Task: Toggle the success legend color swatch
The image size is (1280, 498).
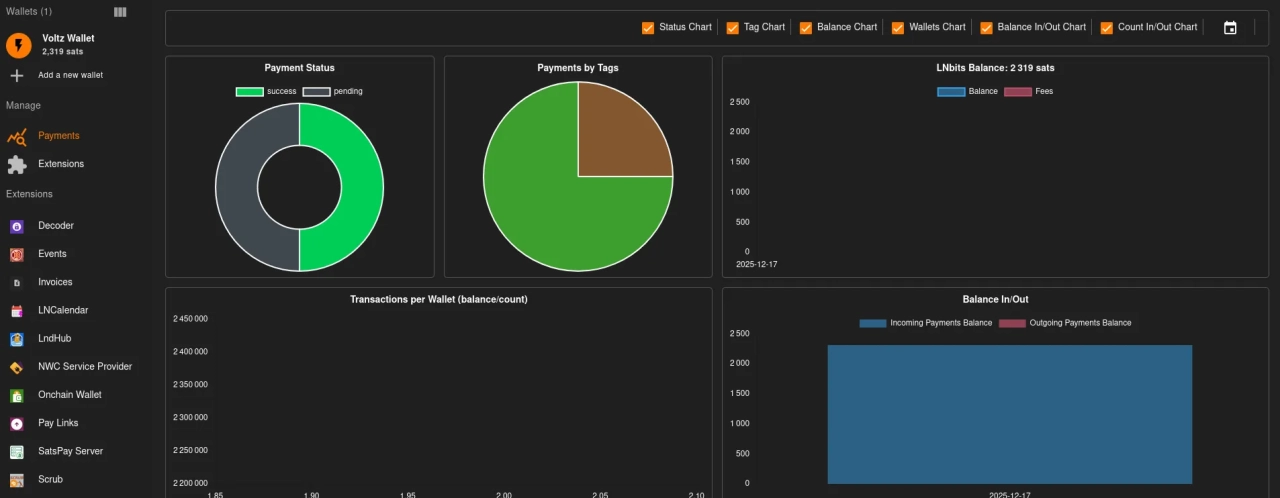Action: [x=249, y=92]
